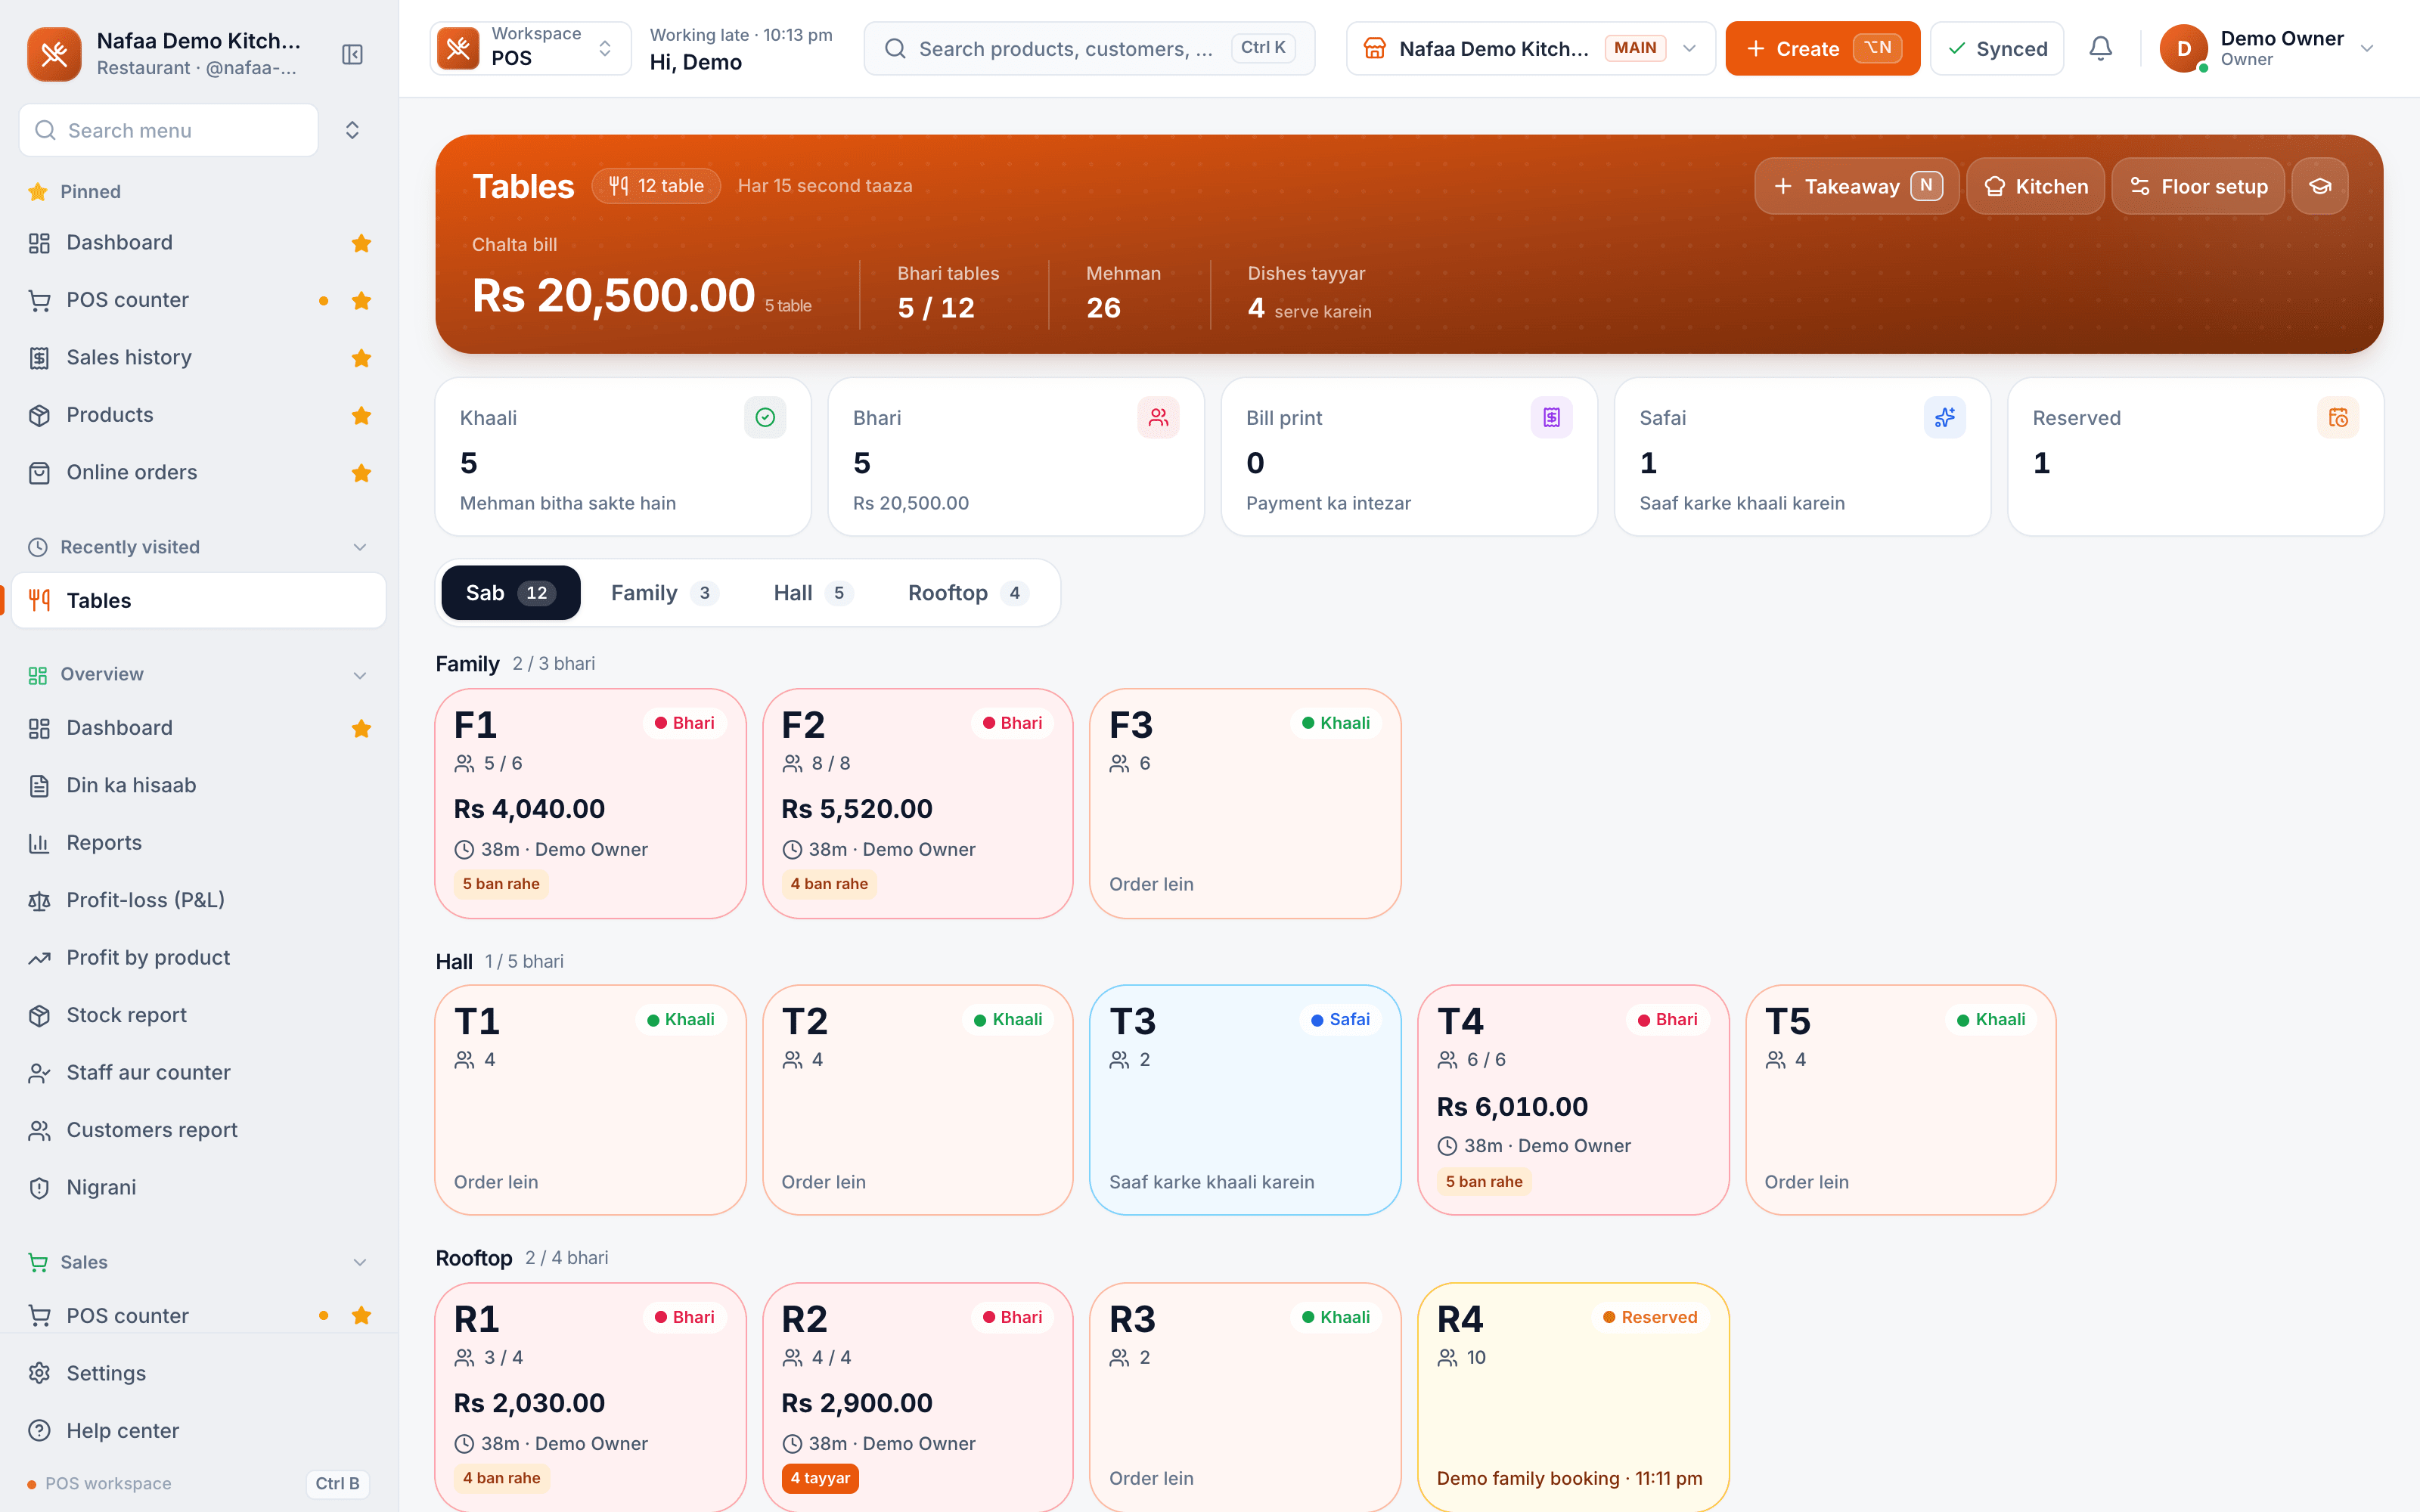
Task: Click the Synced status button
Action: [1997, 48]
